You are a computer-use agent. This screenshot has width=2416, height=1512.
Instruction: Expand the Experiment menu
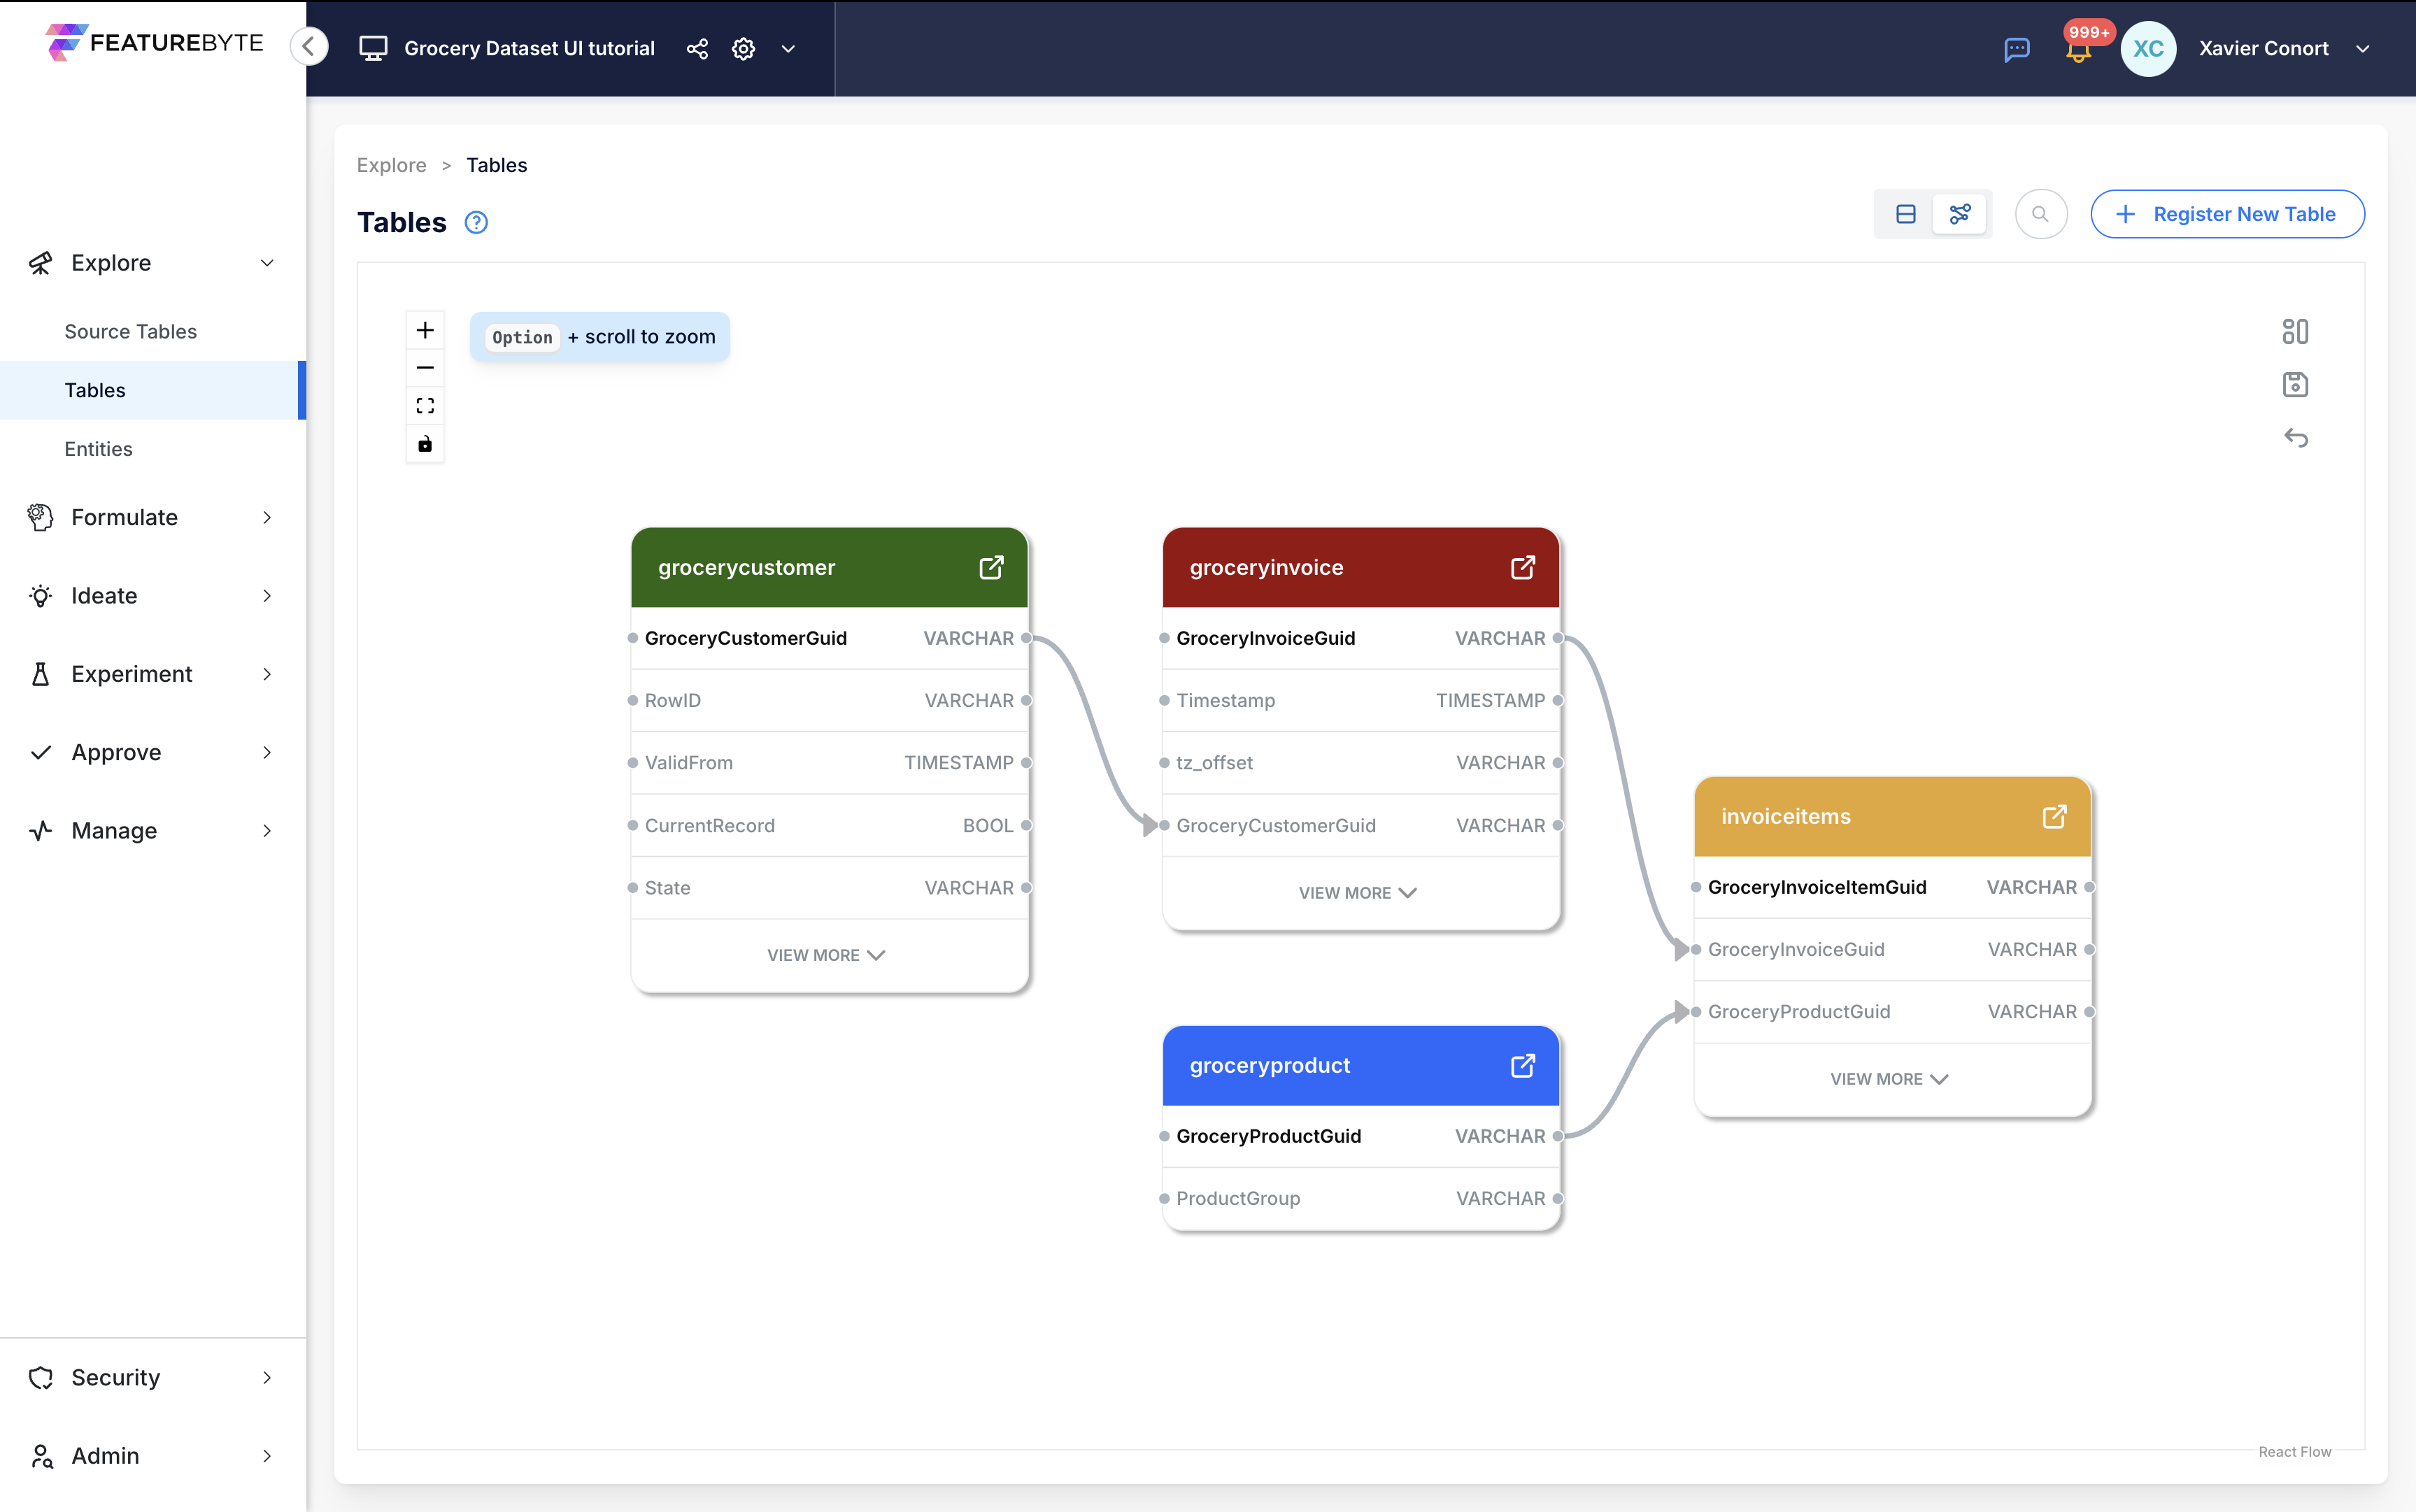click(x=152, y=674)
